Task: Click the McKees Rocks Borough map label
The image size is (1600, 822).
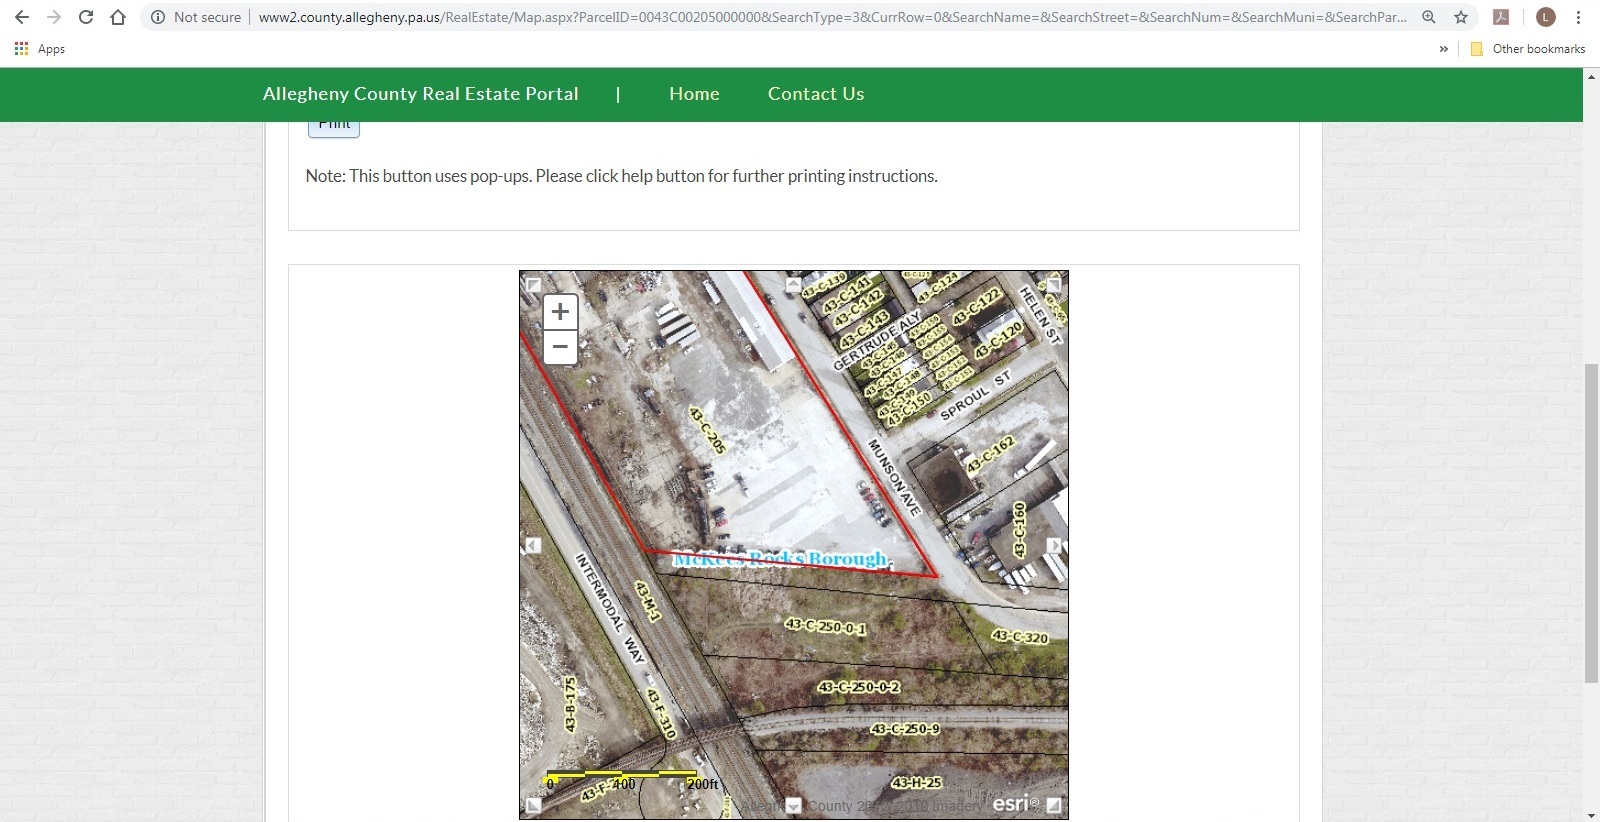Action: pos(780,558)
